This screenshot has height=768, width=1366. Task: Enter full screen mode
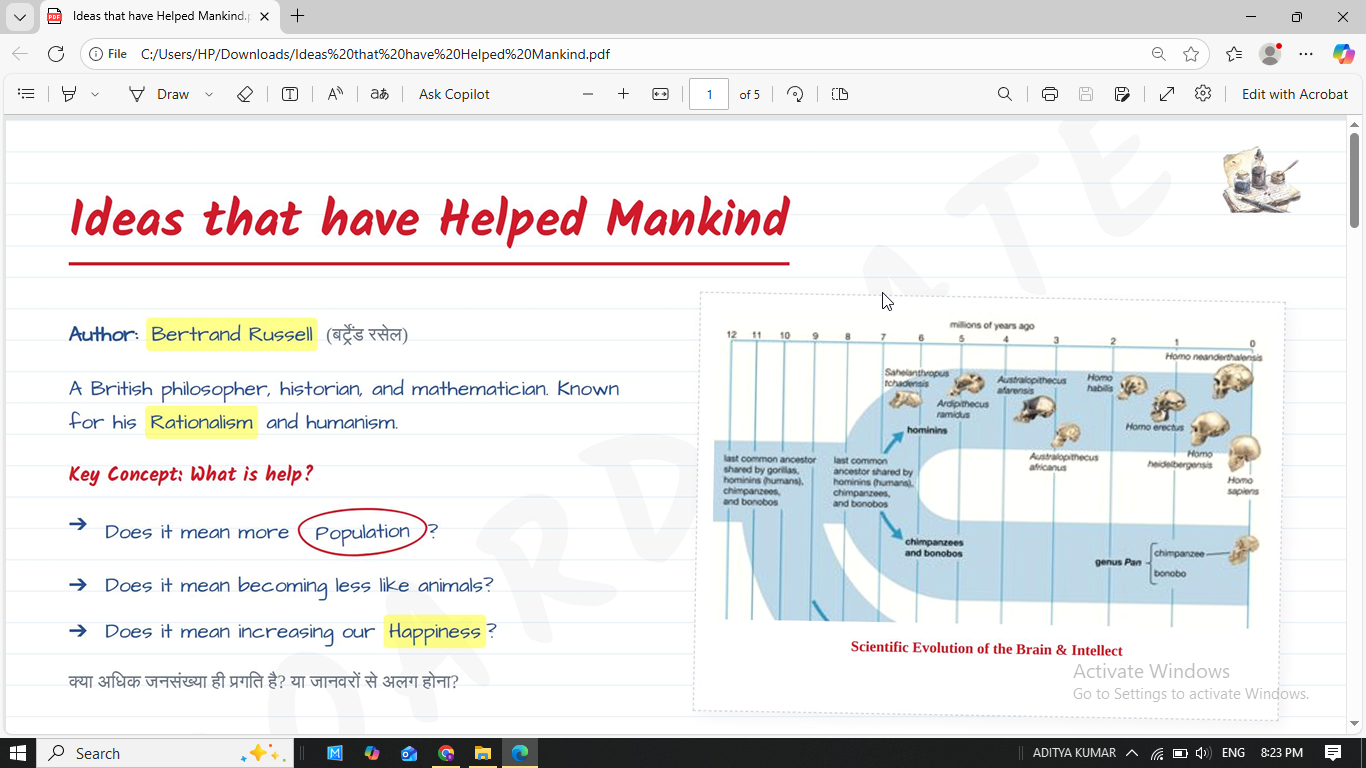coord(1167,94)
